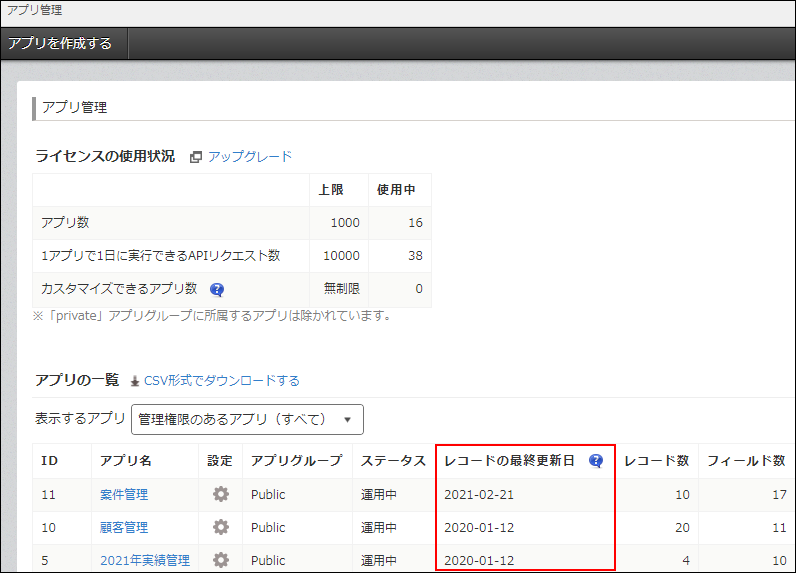This screenshot has width=796, height=573.
Task: Click CSV形式でダウンロードする link
Action: coord(222,381)
